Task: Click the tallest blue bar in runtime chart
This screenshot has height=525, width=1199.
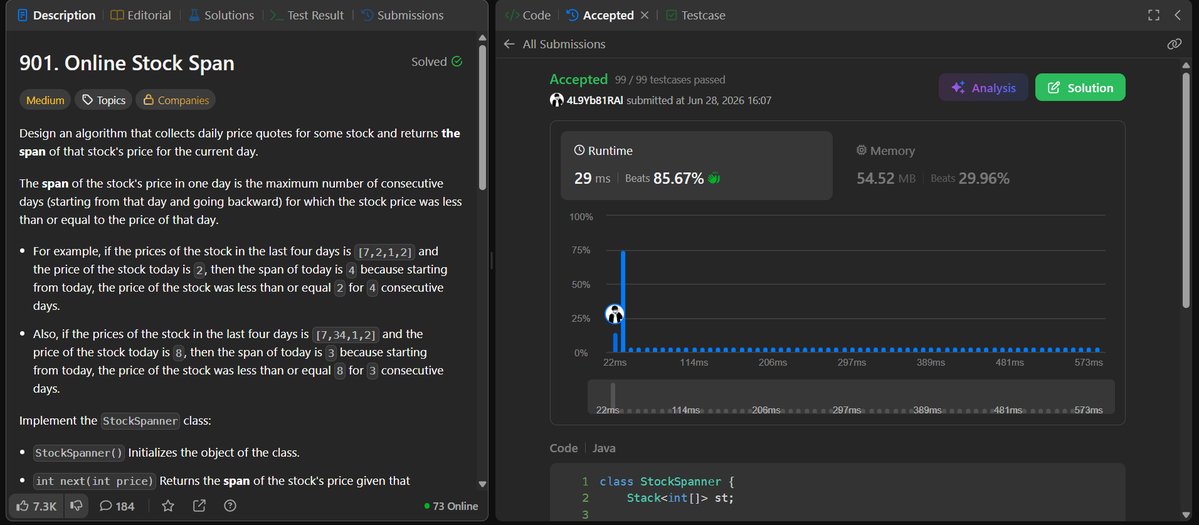Action: pos(623,301)
